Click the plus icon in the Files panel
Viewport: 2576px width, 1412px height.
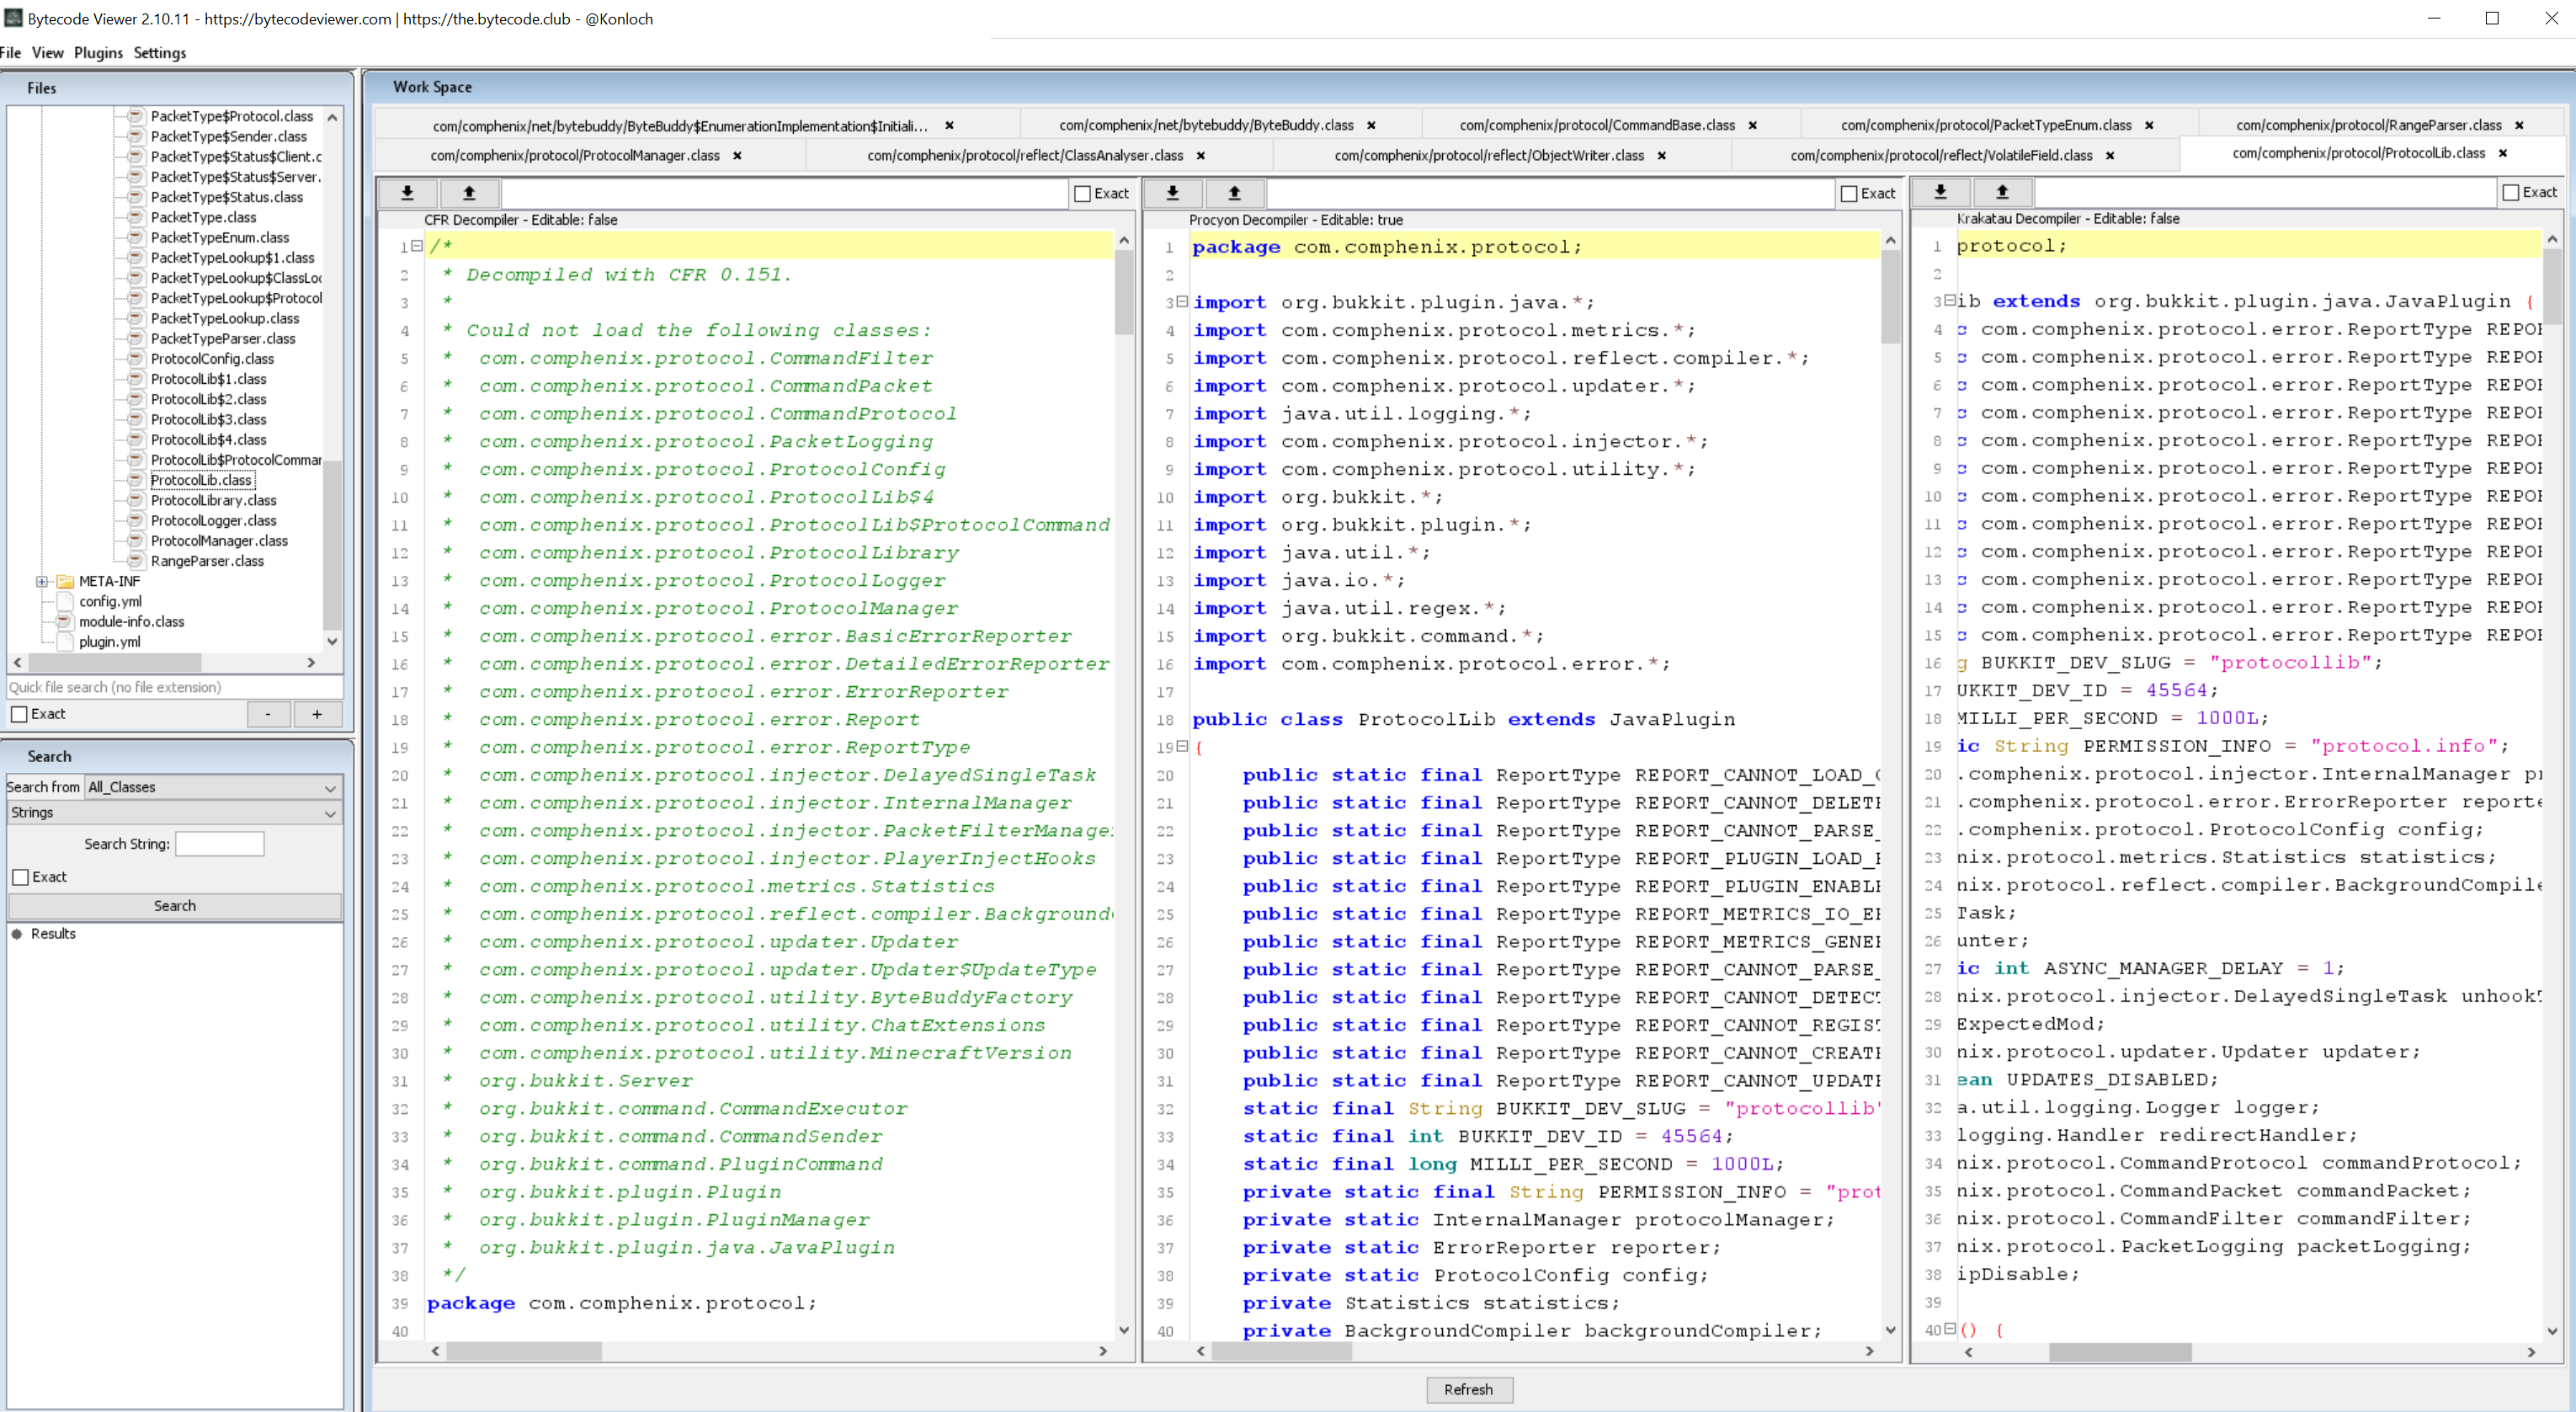317,714
